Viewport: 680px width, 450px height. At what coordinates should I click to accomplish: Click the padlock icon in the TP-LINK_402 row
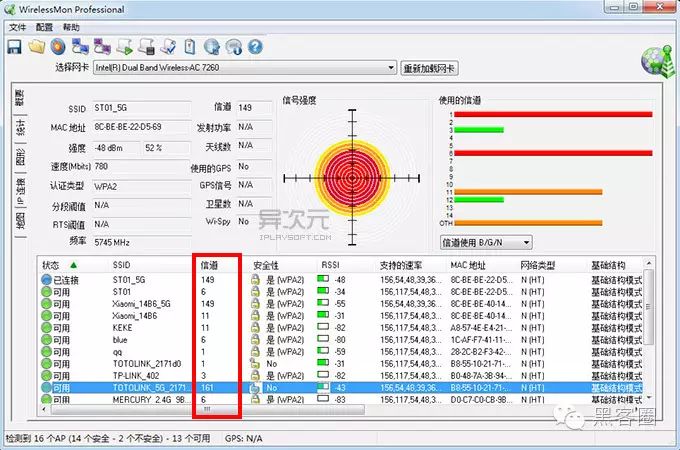pos(255,375)
